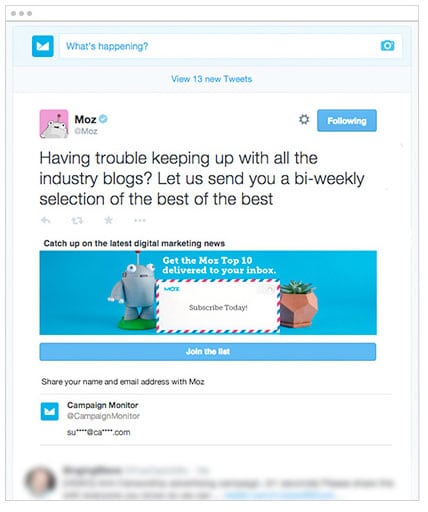Click the Moz robot profile picture

(54, 124)
